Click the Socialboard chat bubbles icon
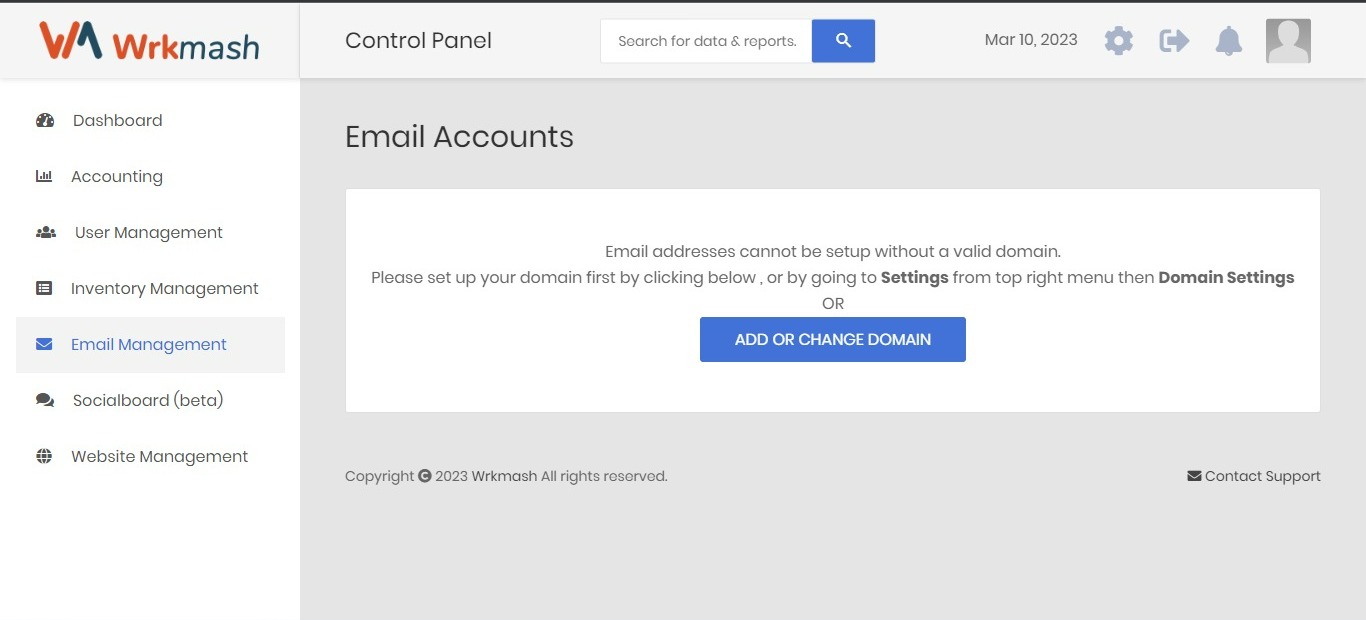The image size is (1366, 620). click(x=45, y=401)
